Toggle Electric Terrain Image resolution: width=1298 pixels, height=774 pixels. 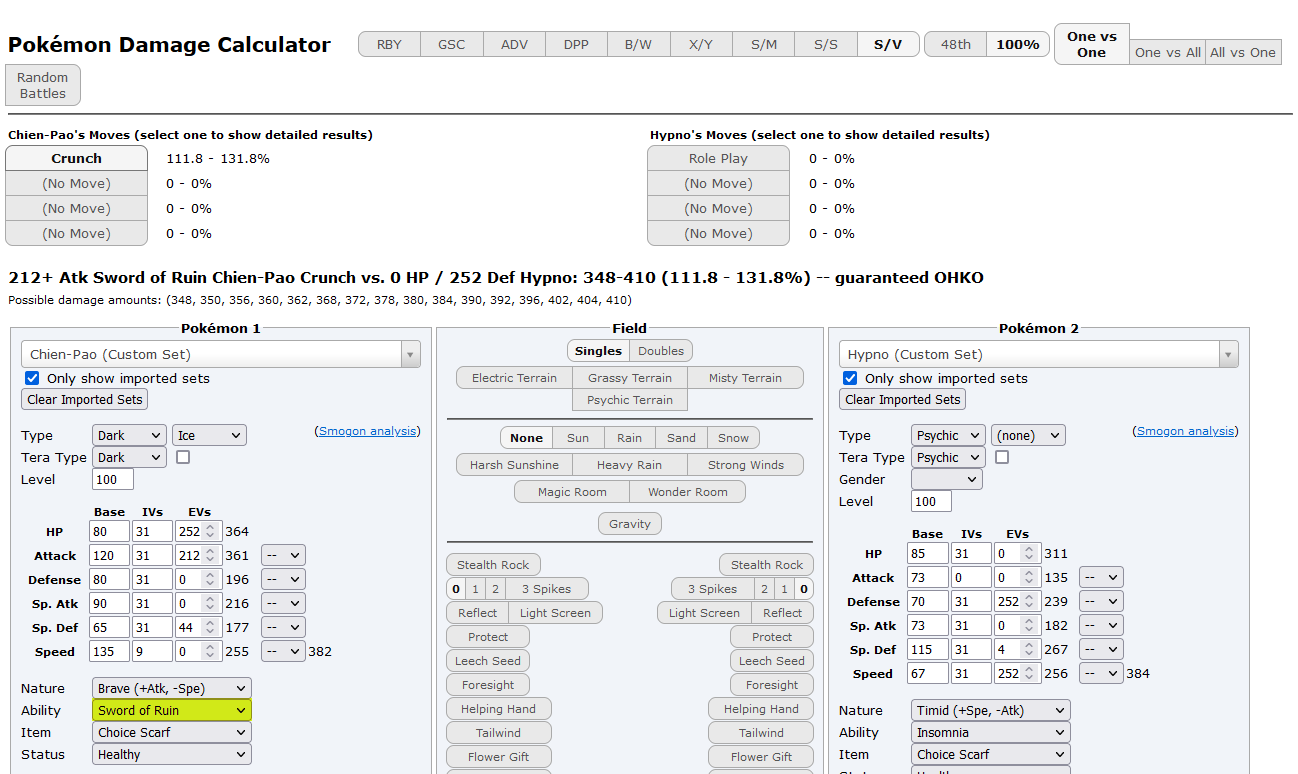point(514,378)
